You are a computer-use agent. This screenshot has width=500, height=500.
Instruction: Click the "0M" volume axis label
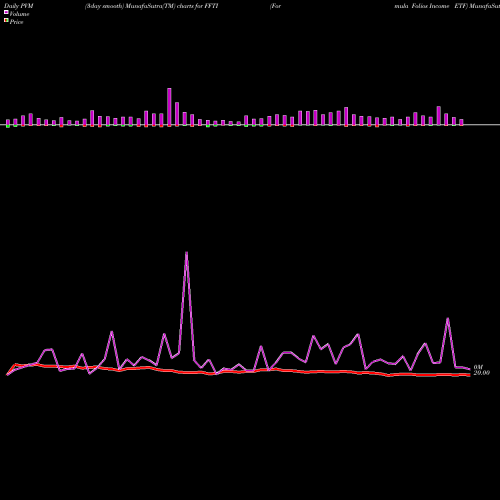pos(478,367)
